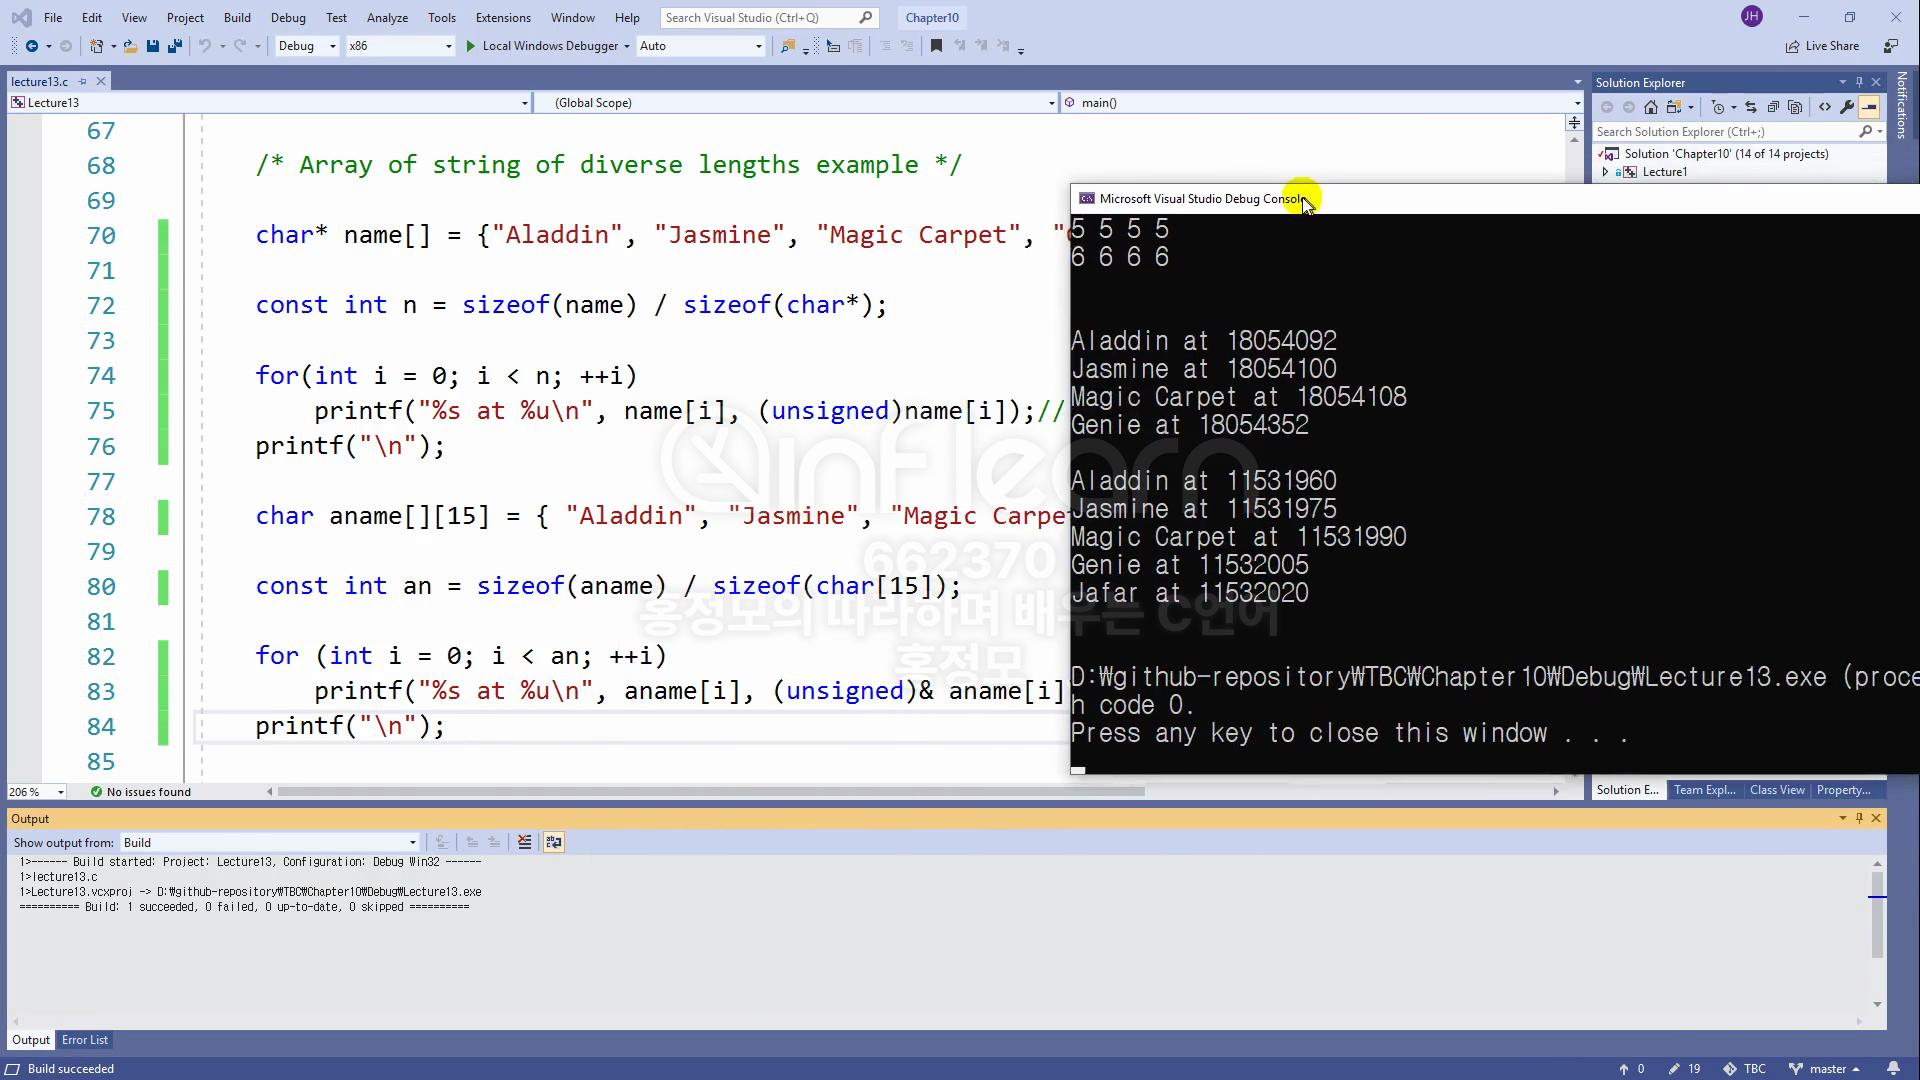Click the Undo arrow icon

[x=205, y=46]
